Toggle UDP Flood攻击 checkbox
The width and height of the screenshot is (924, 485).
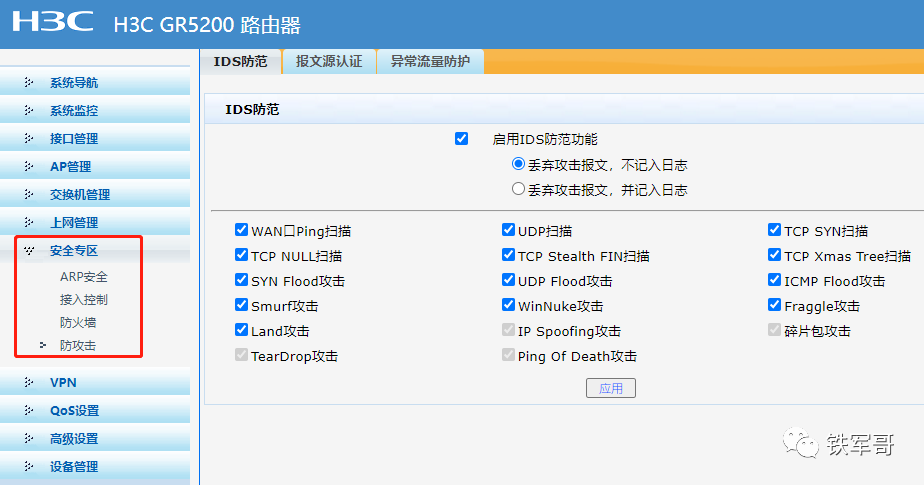508,279
